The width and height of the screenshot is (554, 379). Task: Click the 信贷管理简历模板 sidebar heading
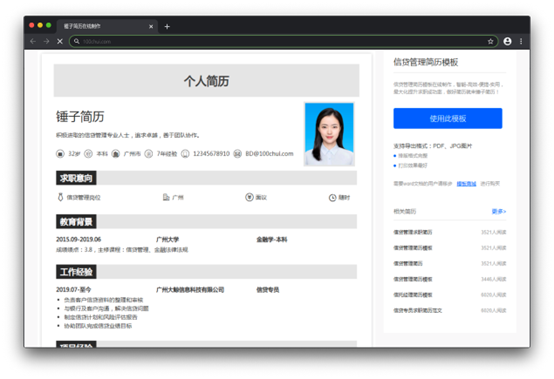click(426, 62)
